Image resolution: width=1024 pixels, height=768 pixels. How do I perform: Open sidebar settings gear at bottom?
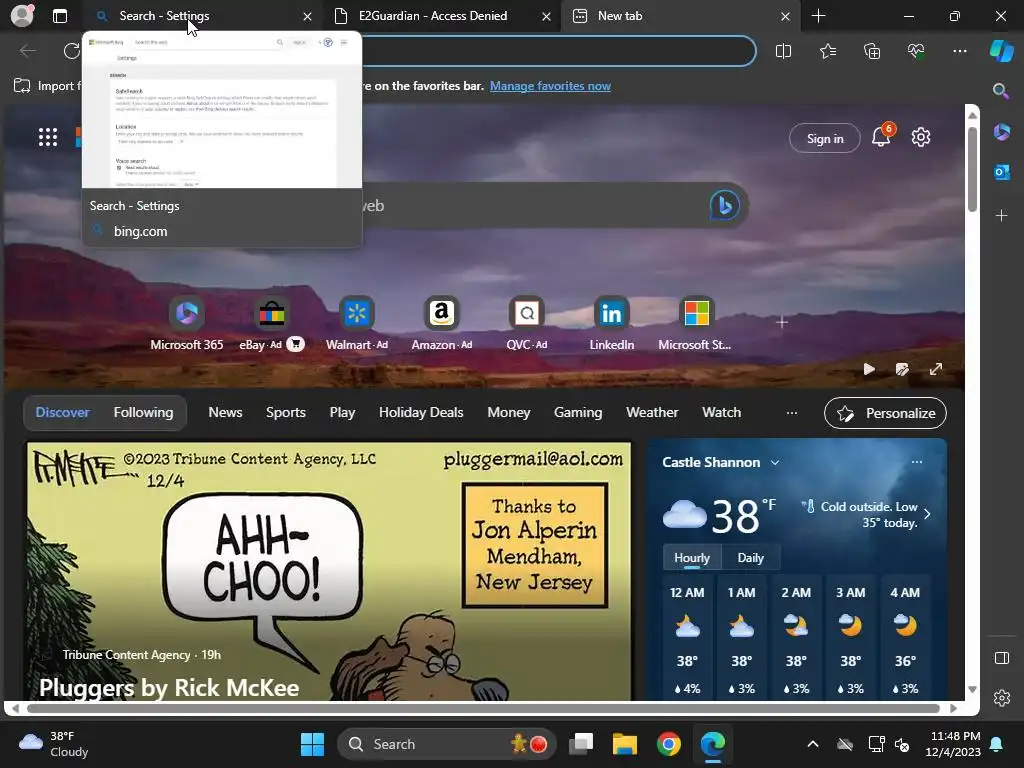pos(1002,697)
